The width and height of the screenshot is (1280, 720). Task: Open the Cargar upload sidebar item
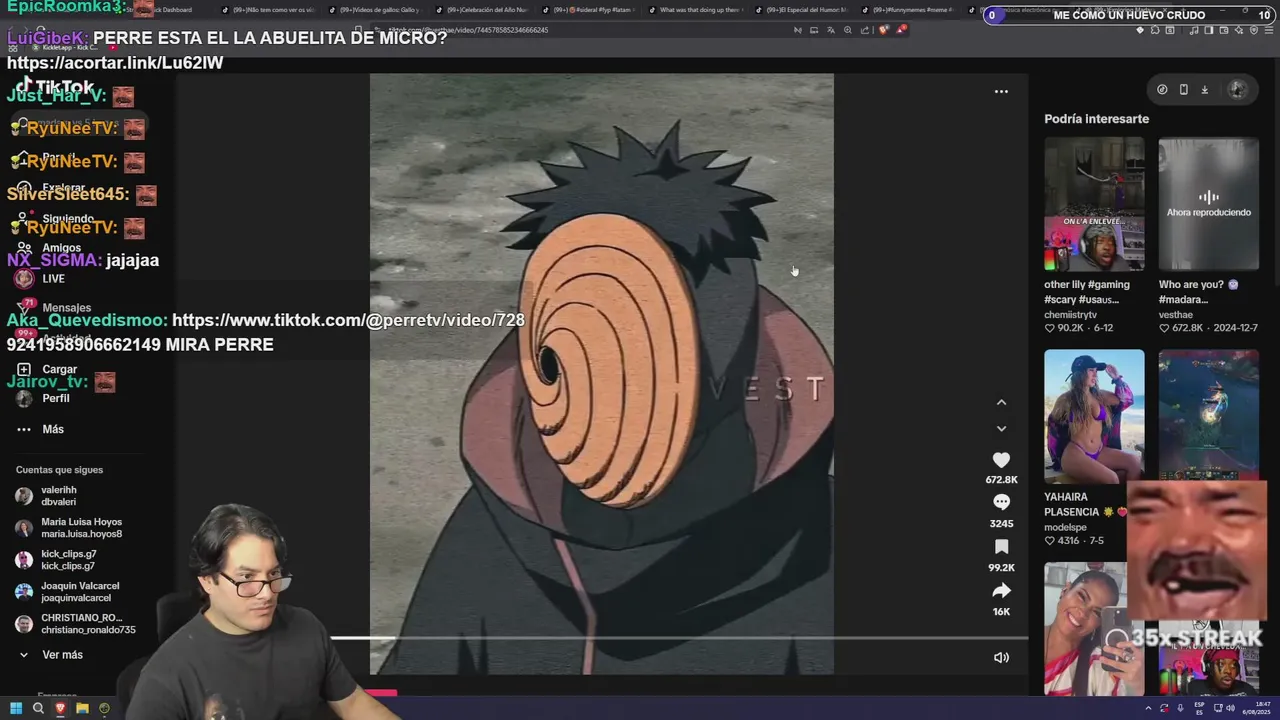click(46, 369)
